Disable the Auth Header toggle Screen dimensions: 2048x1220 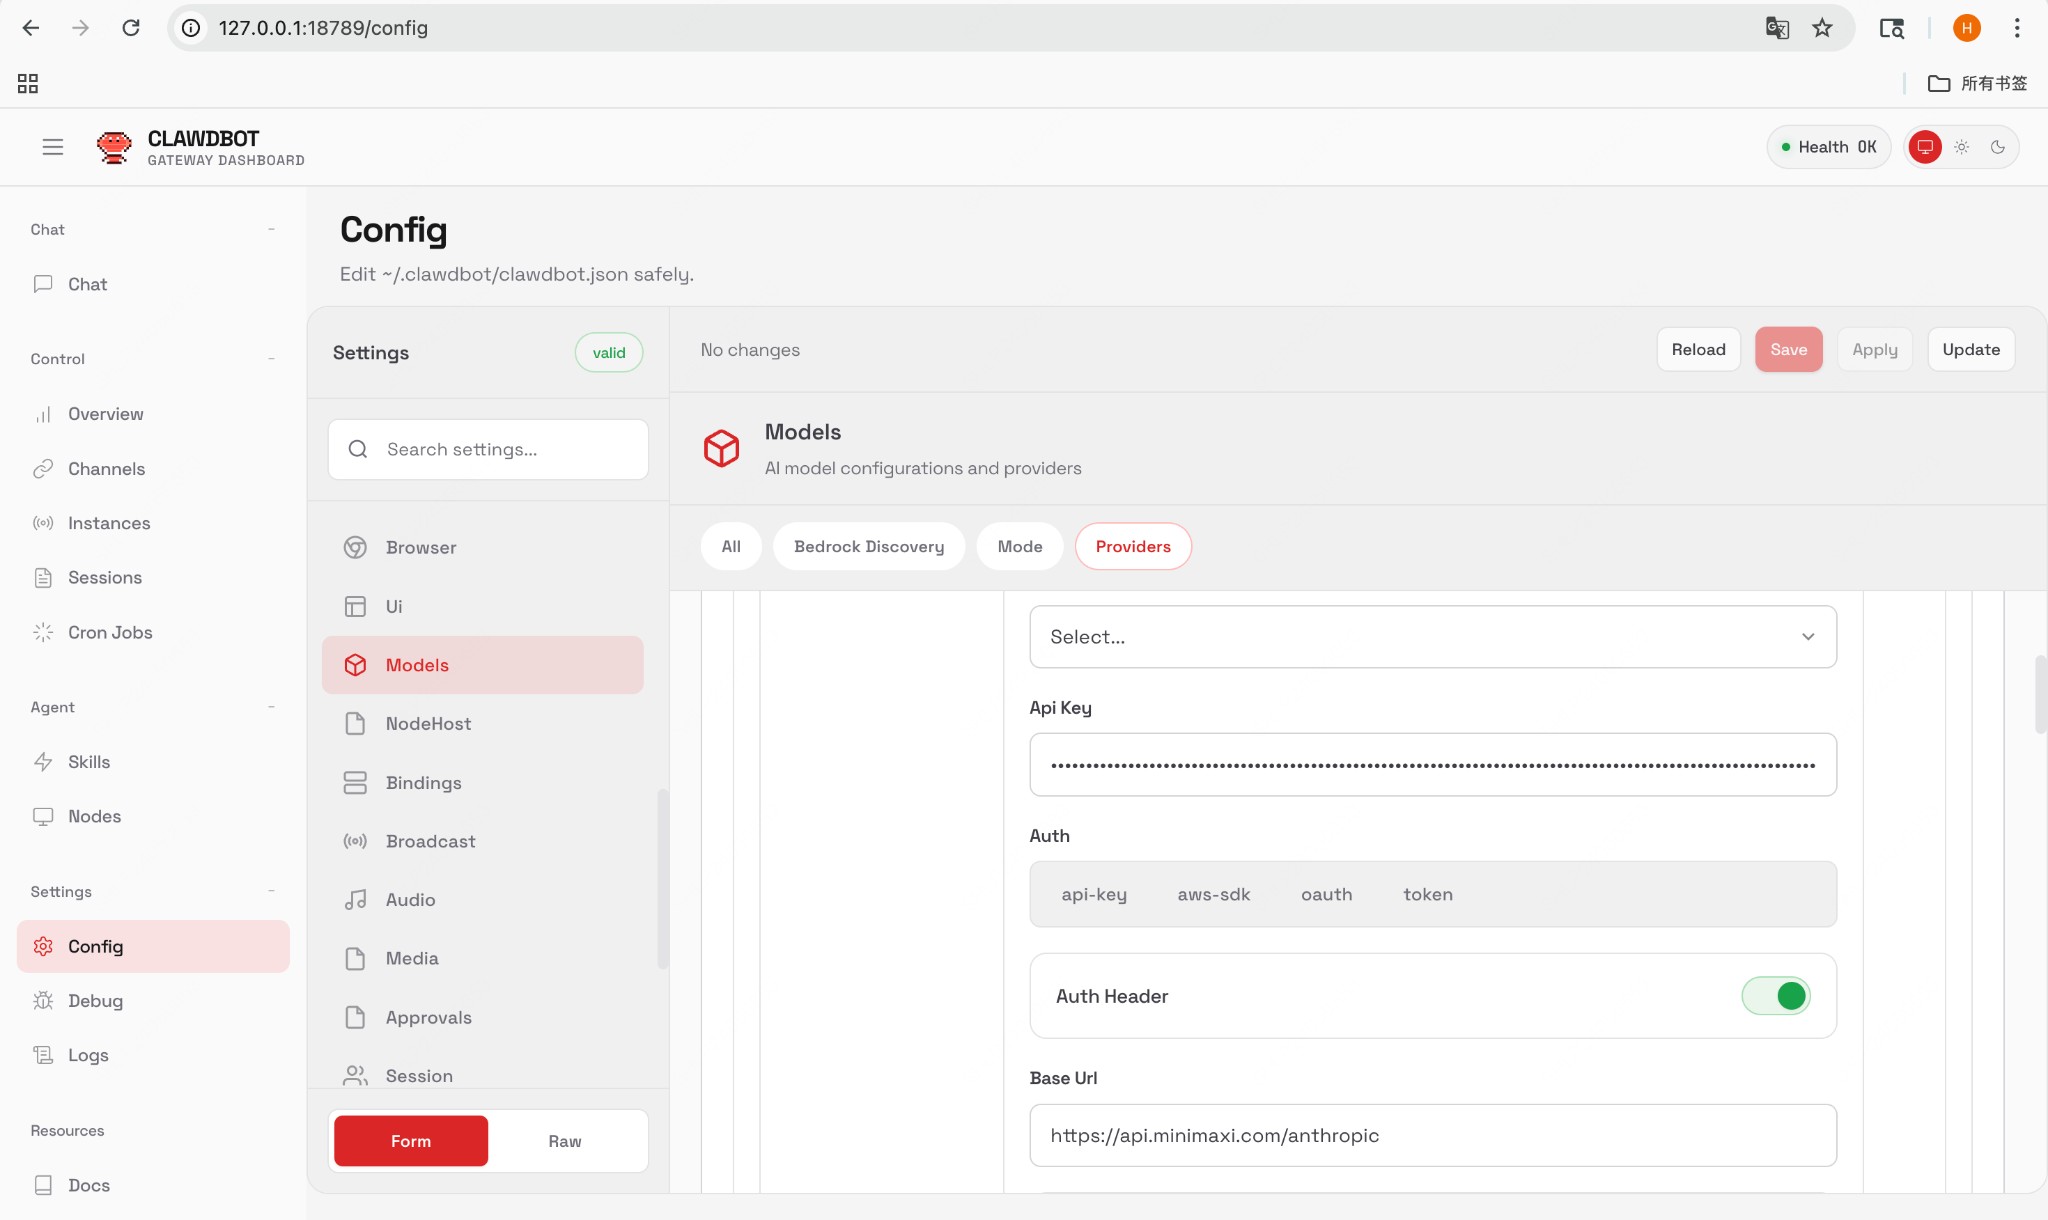1775,995
